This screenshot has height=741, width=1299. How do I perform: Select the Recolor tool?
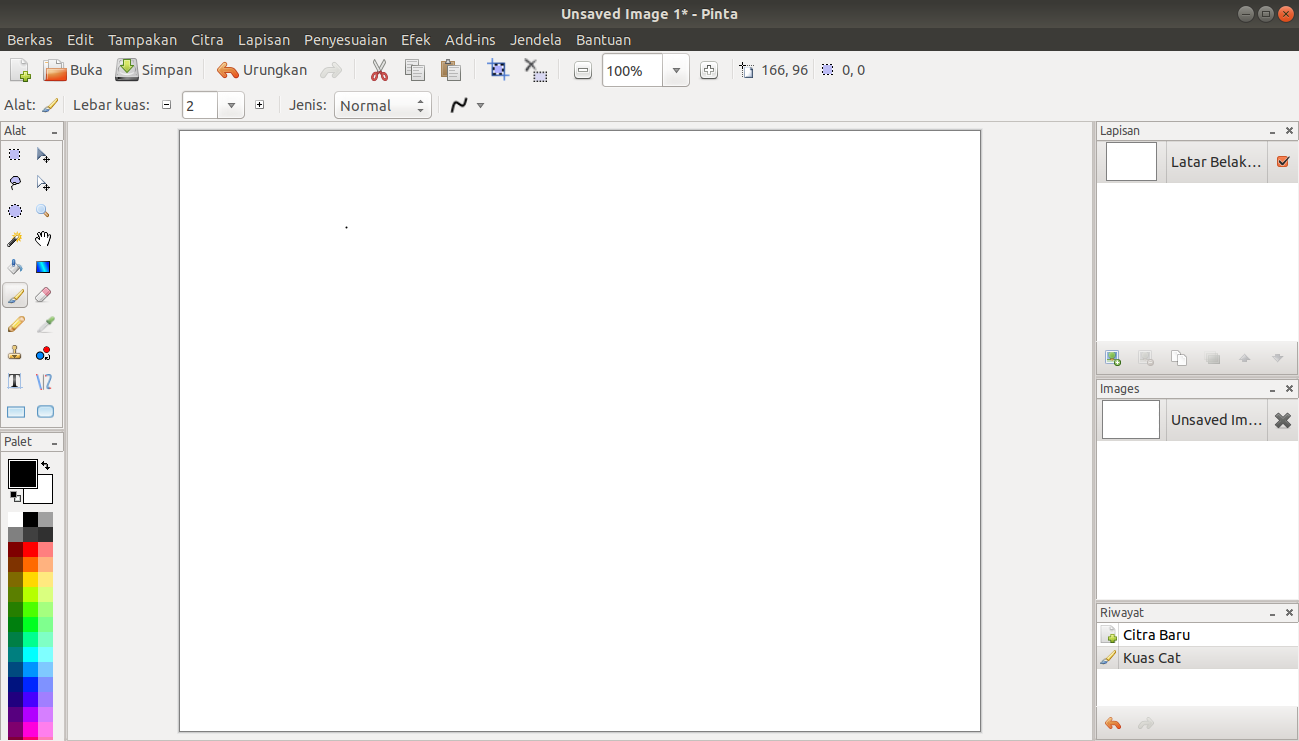[44, 353]
